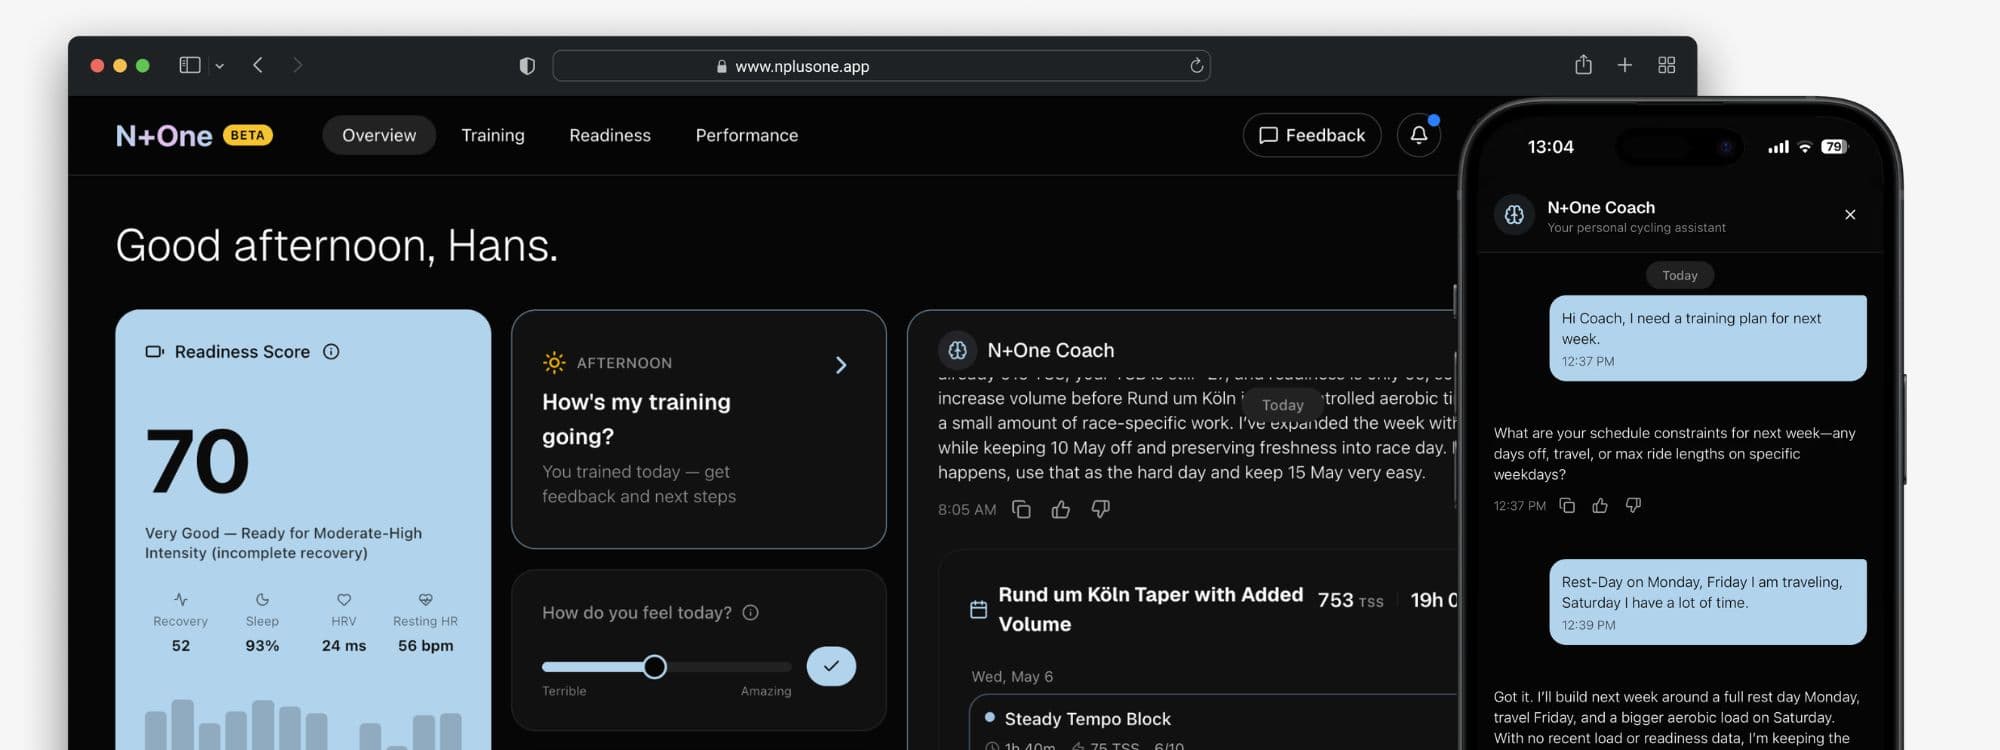Focus the www.nplusone.app address bar
Screen dimensions: 2000x750
881,66
